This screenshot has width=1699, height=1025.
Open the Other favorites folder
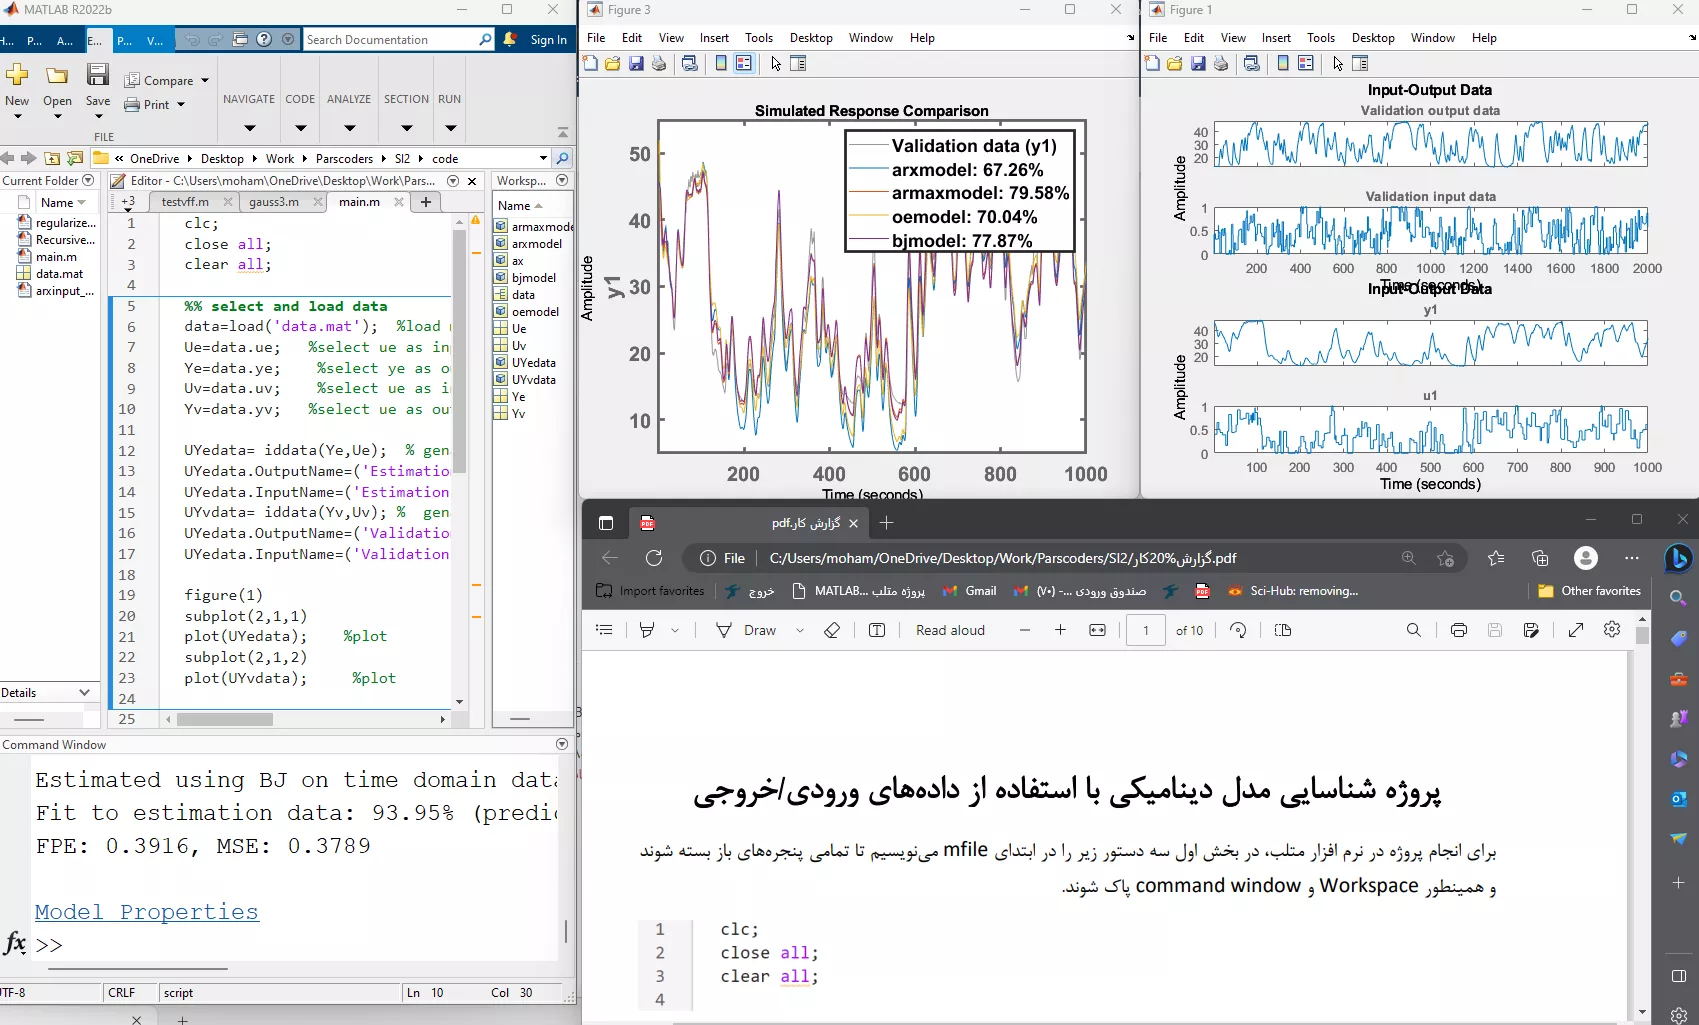[1589, 591]
